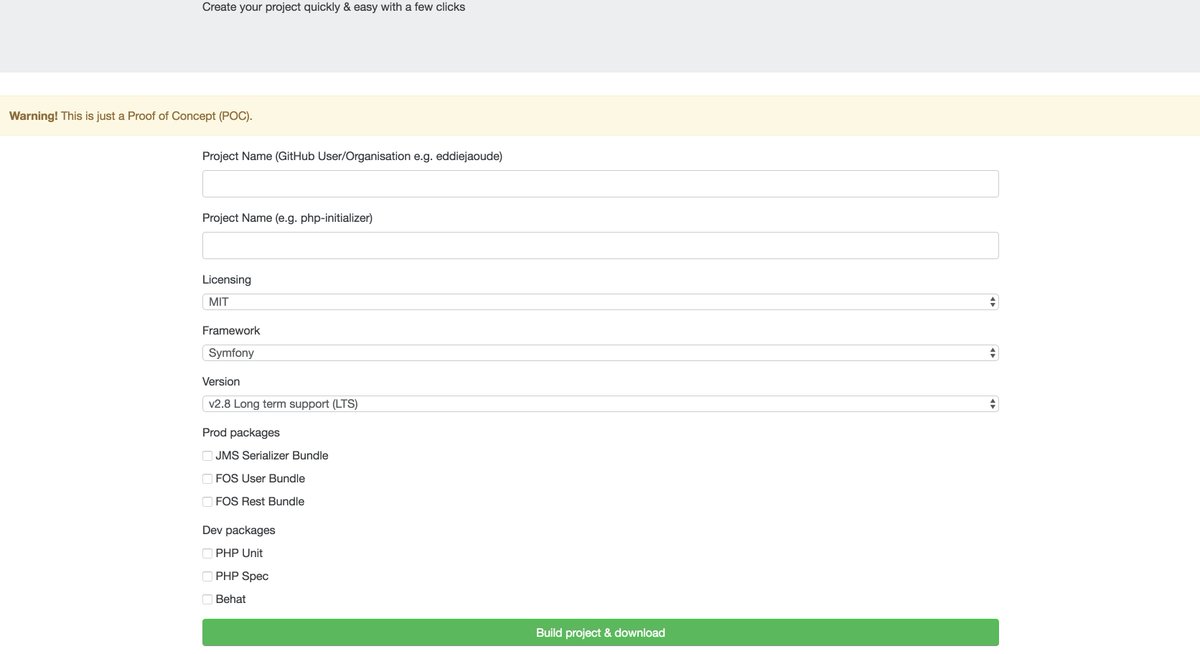This screenshot has width=1200, height=654.
Task: Click the label mentioning eddiejaoude
Action: click(352, 156)
